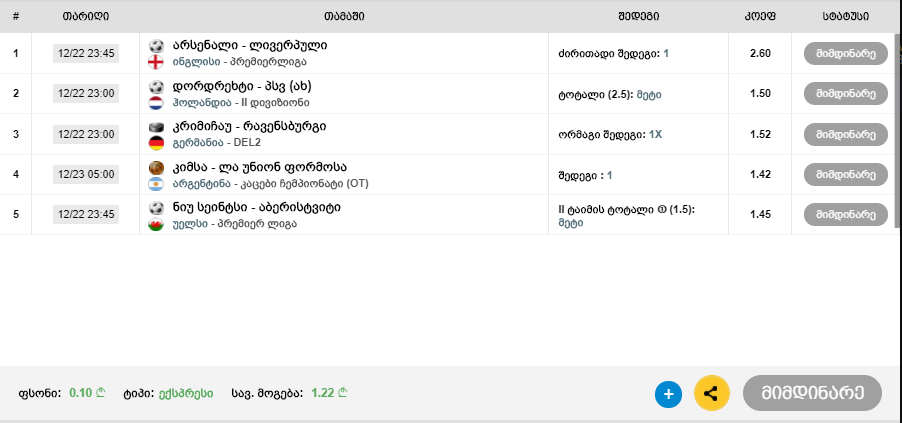This screenshot has height=423, width=902.
Task: Click Wales flag icon beside უელსი
Action: (x=156, y=224)
